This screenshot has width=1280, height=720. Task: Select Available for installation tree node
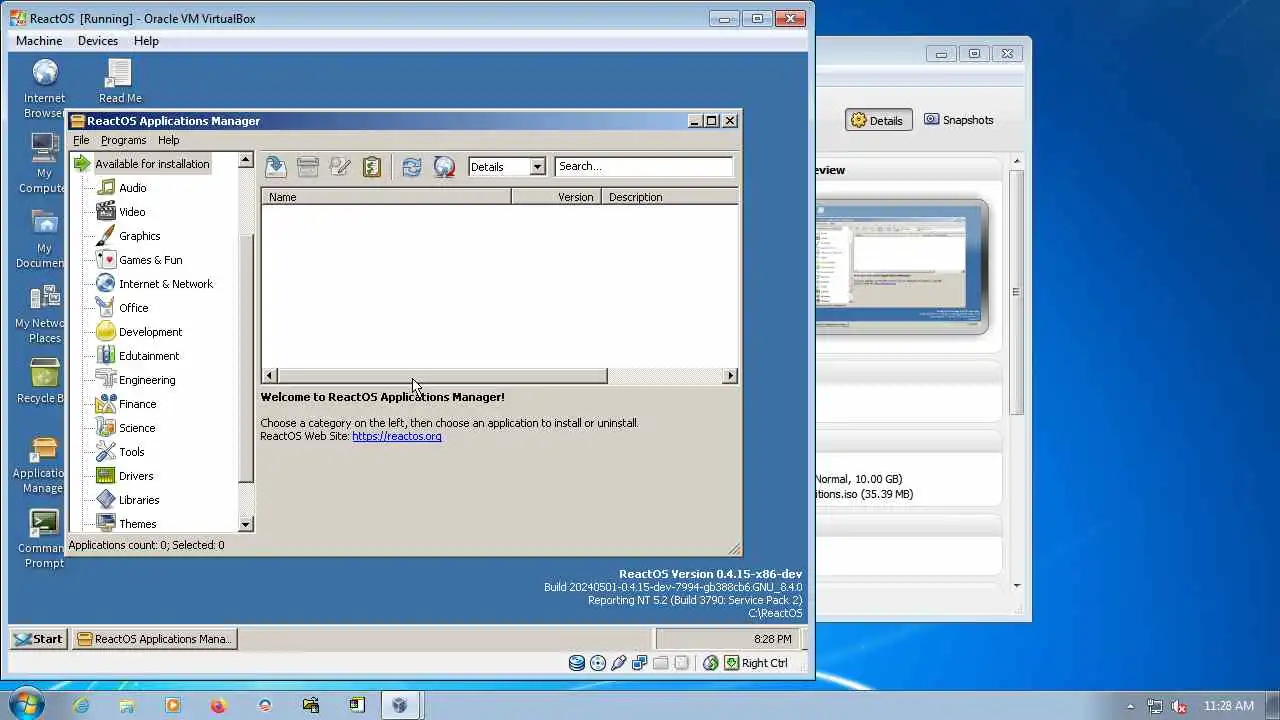(152, 164)
